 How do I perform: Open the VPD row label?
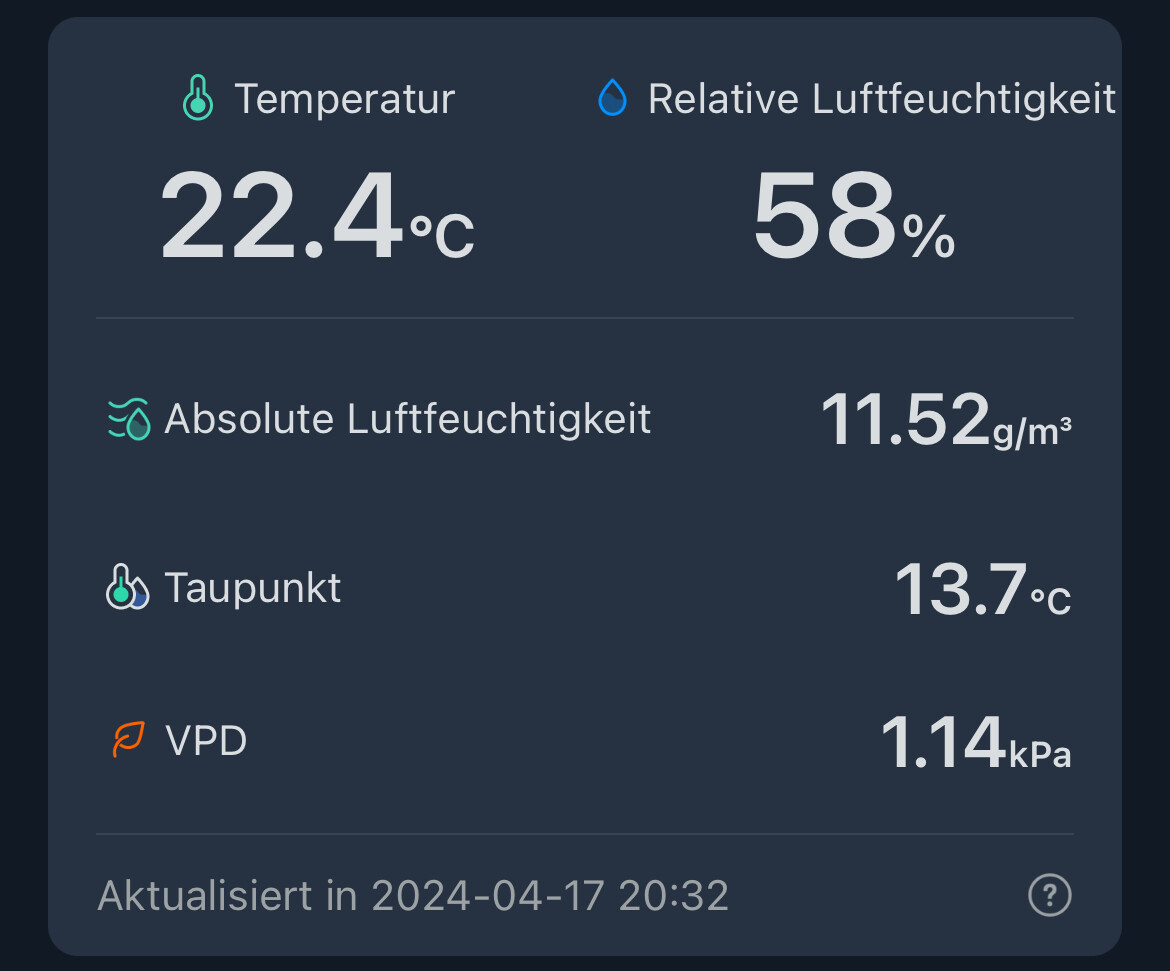[x=206, y=741]
